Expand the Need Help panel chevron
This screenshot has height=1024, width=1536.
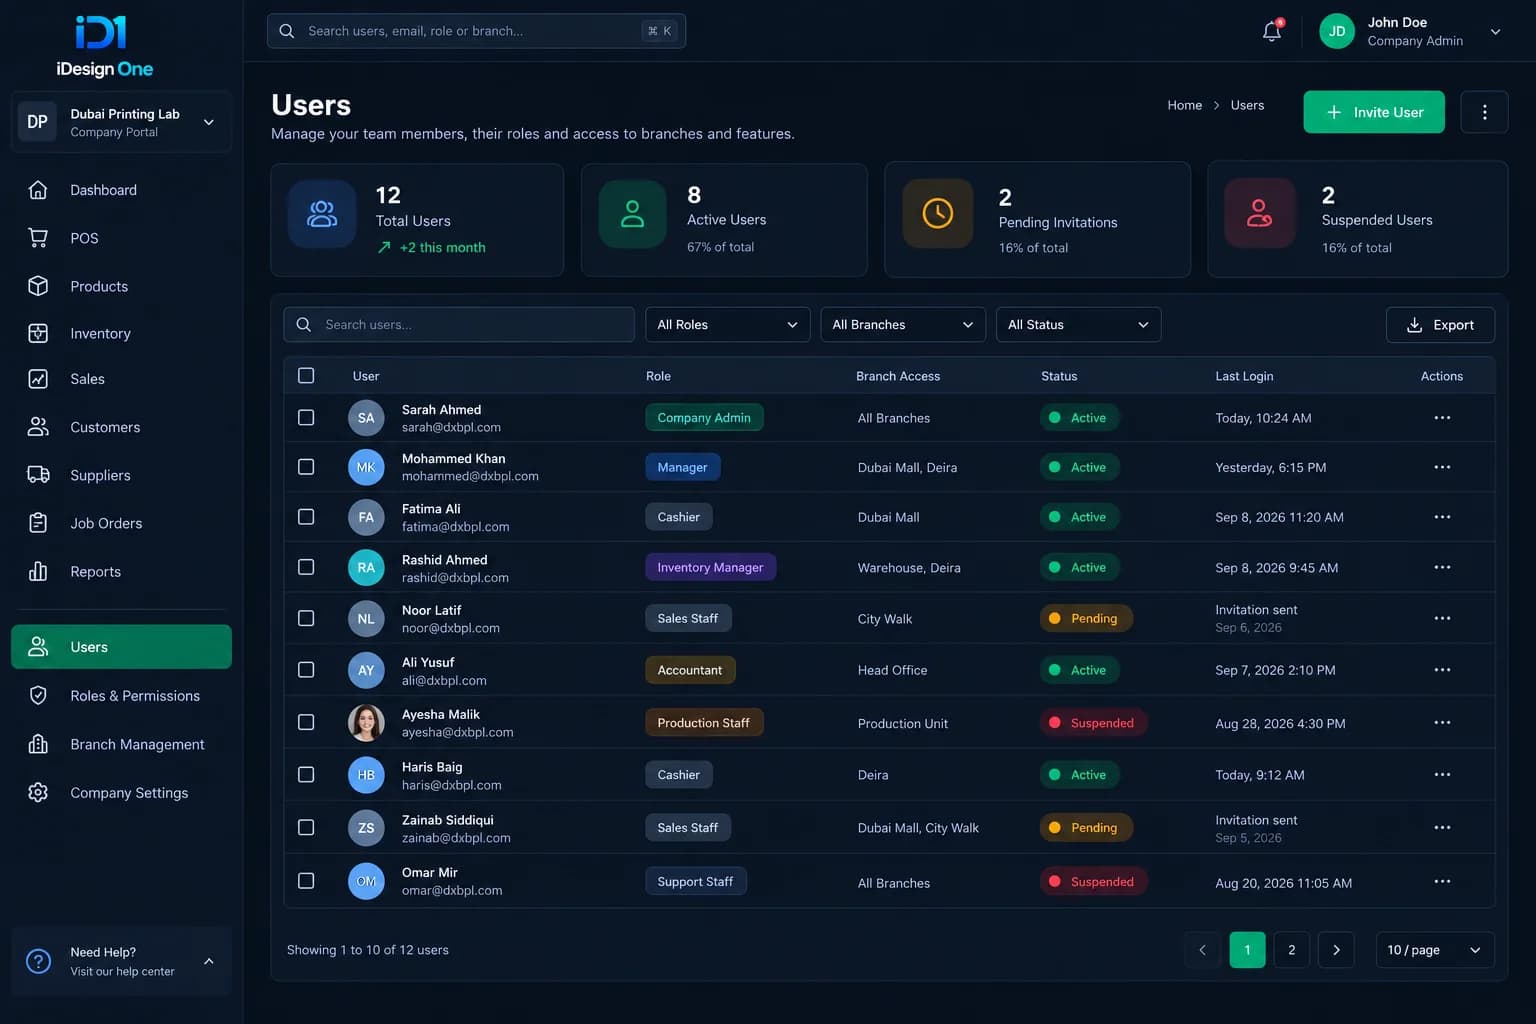(x=209, y=961)
